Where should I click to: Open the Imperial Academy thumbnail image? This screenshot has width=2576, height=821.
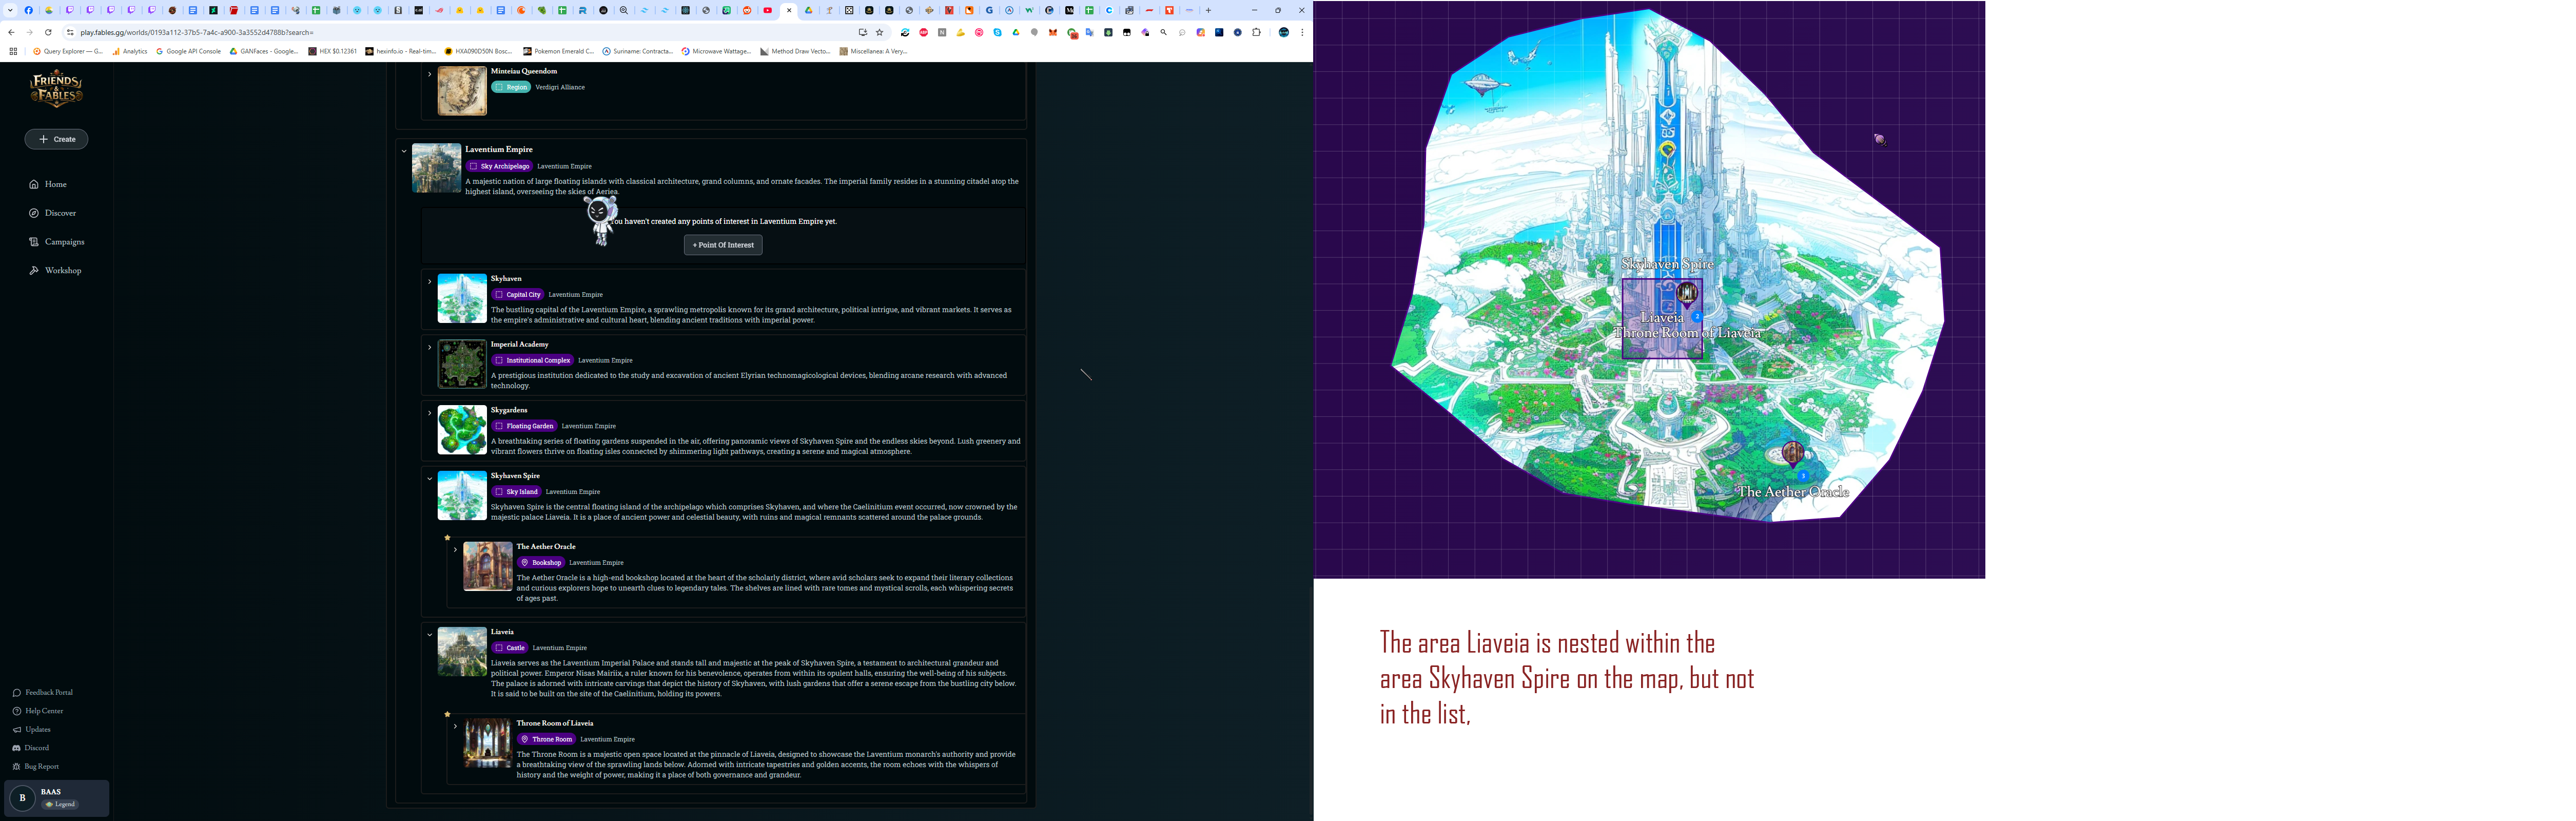[x=462, y=364]
